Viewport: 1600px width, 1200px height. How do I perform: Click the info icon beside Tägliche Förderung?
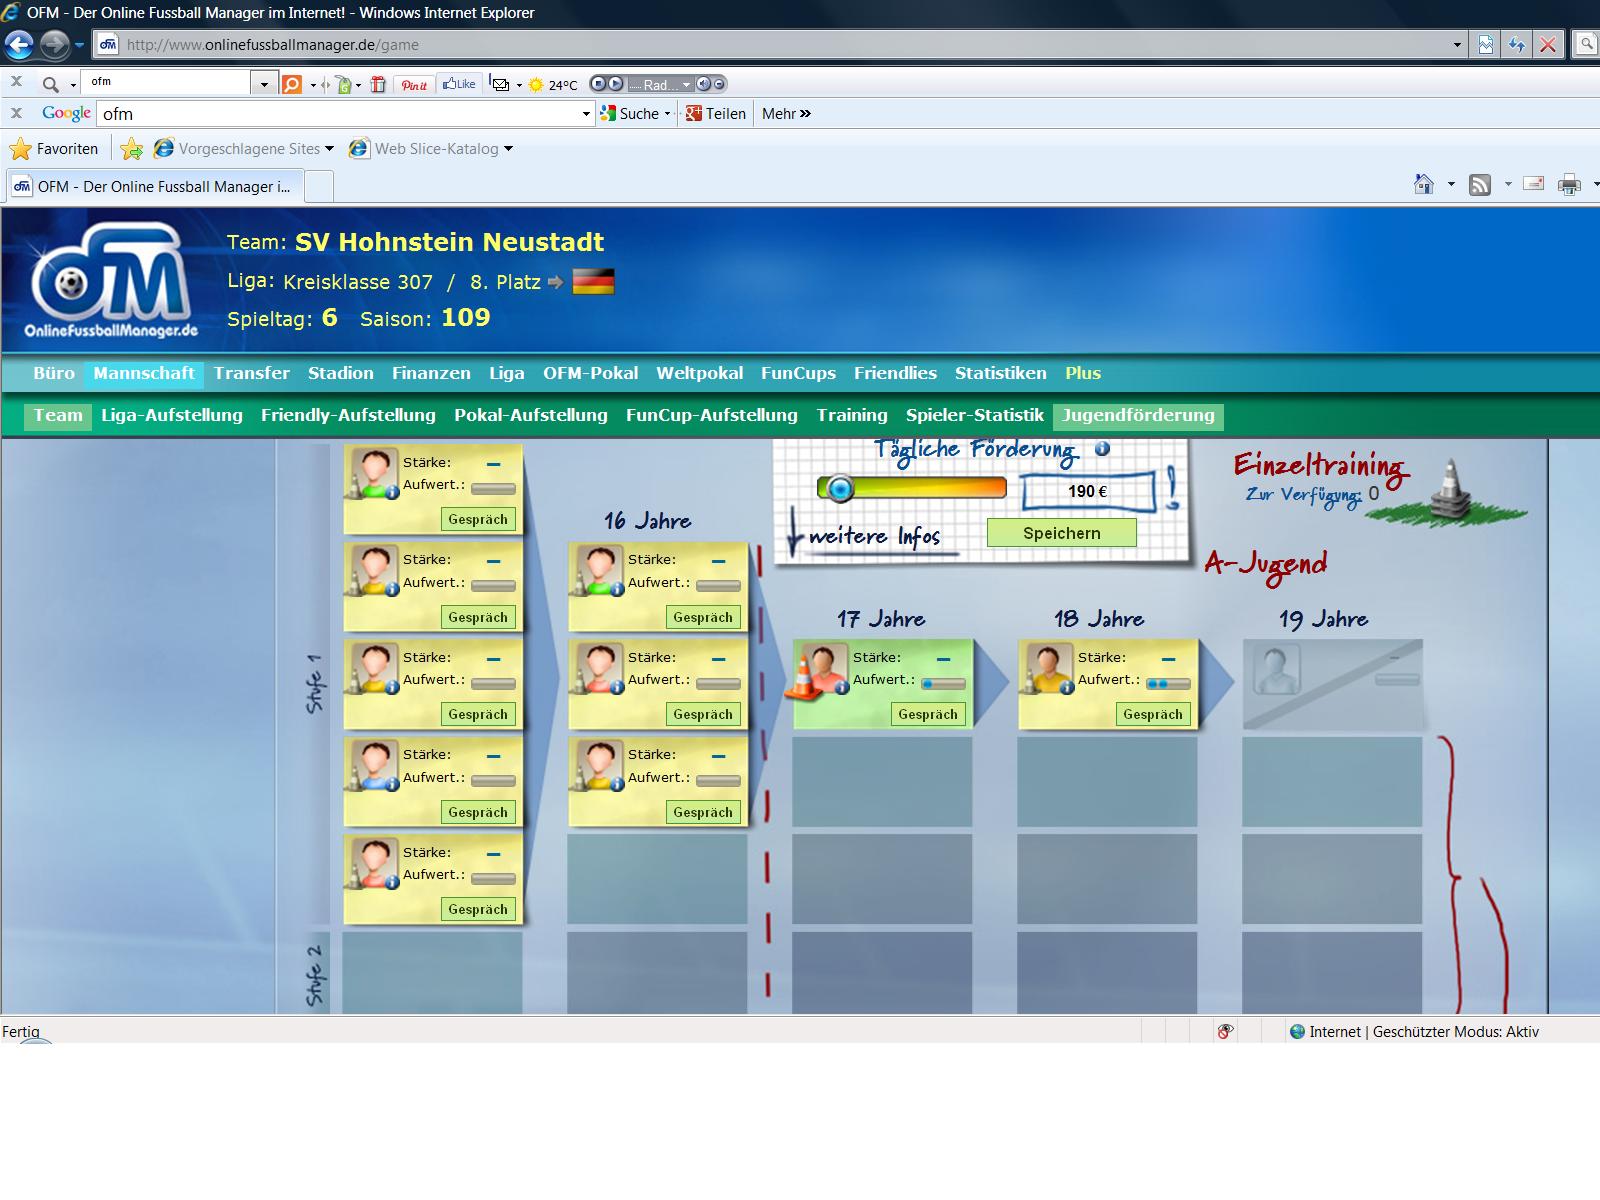pyautogui.click(x=1102, y=449)
